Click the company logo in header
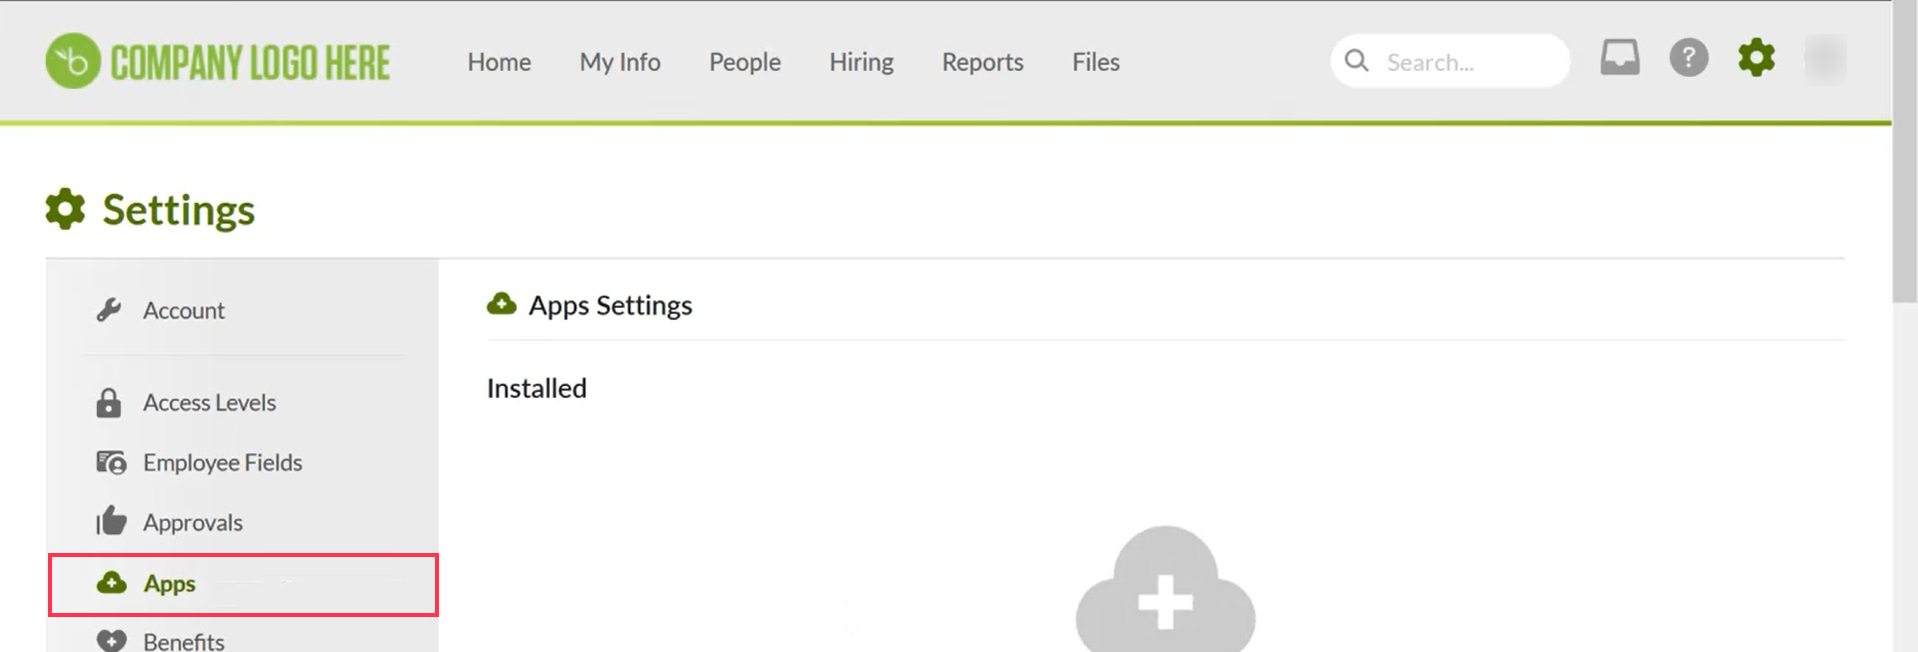1918x652 pixels. coord(218,62)
